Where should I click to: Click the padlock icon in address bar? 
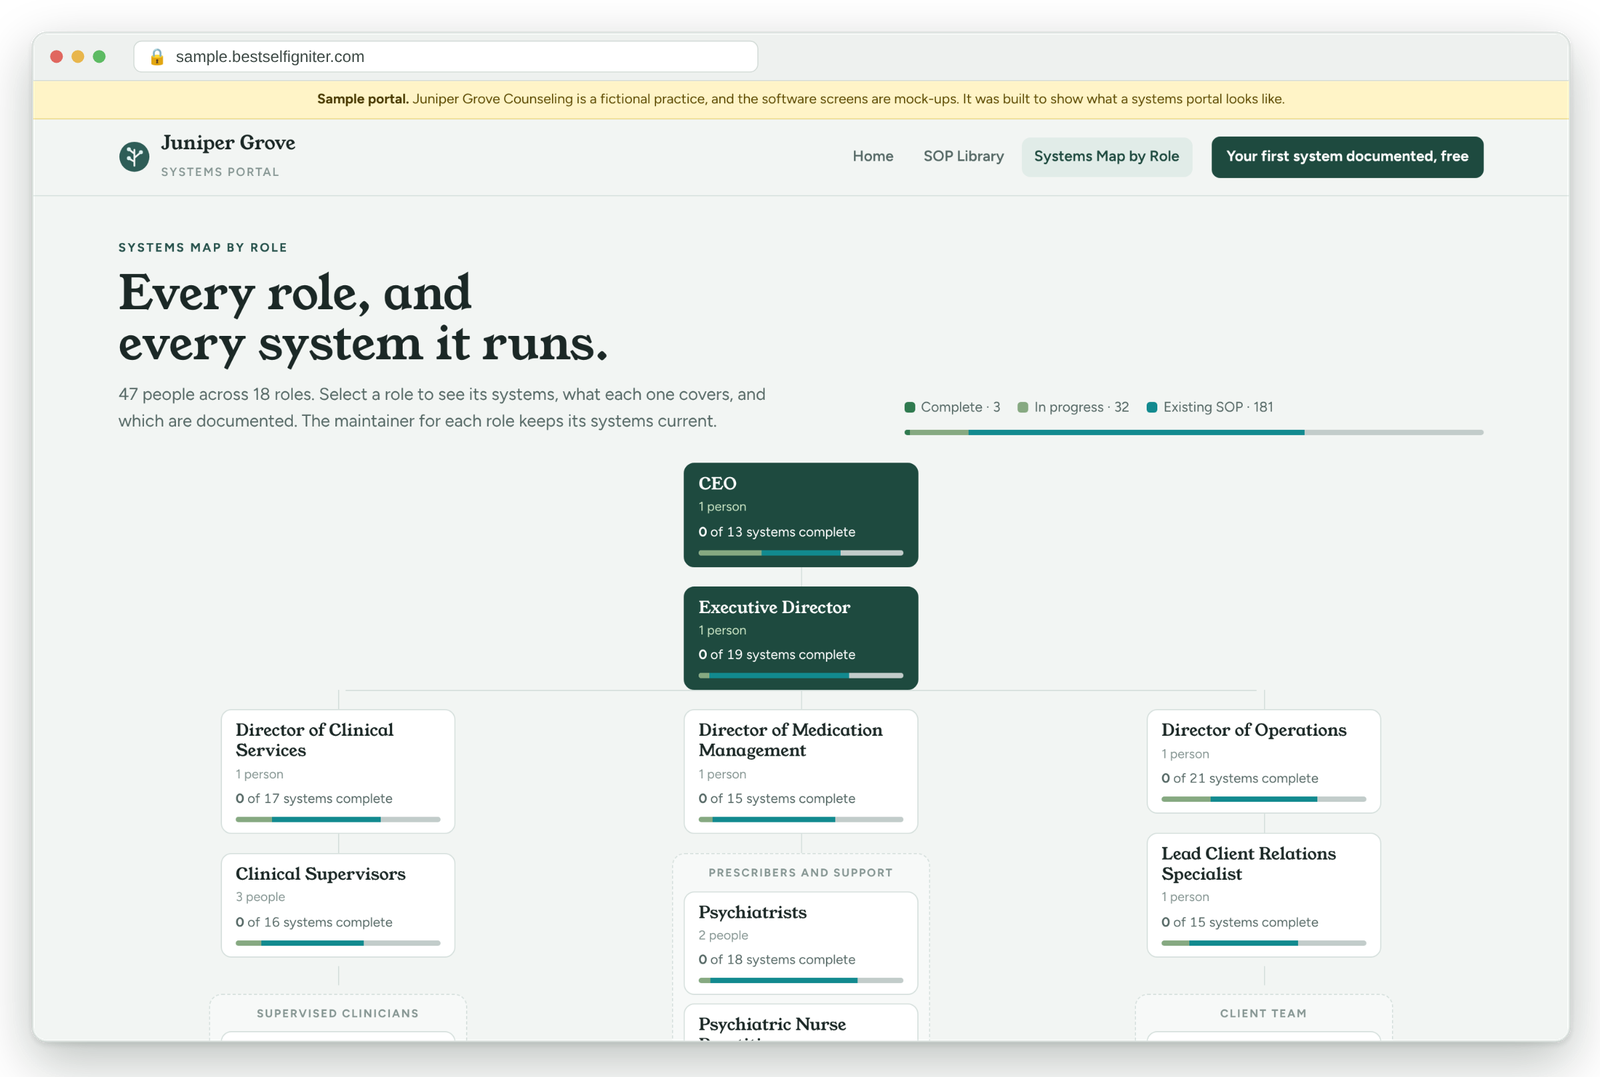157,57
